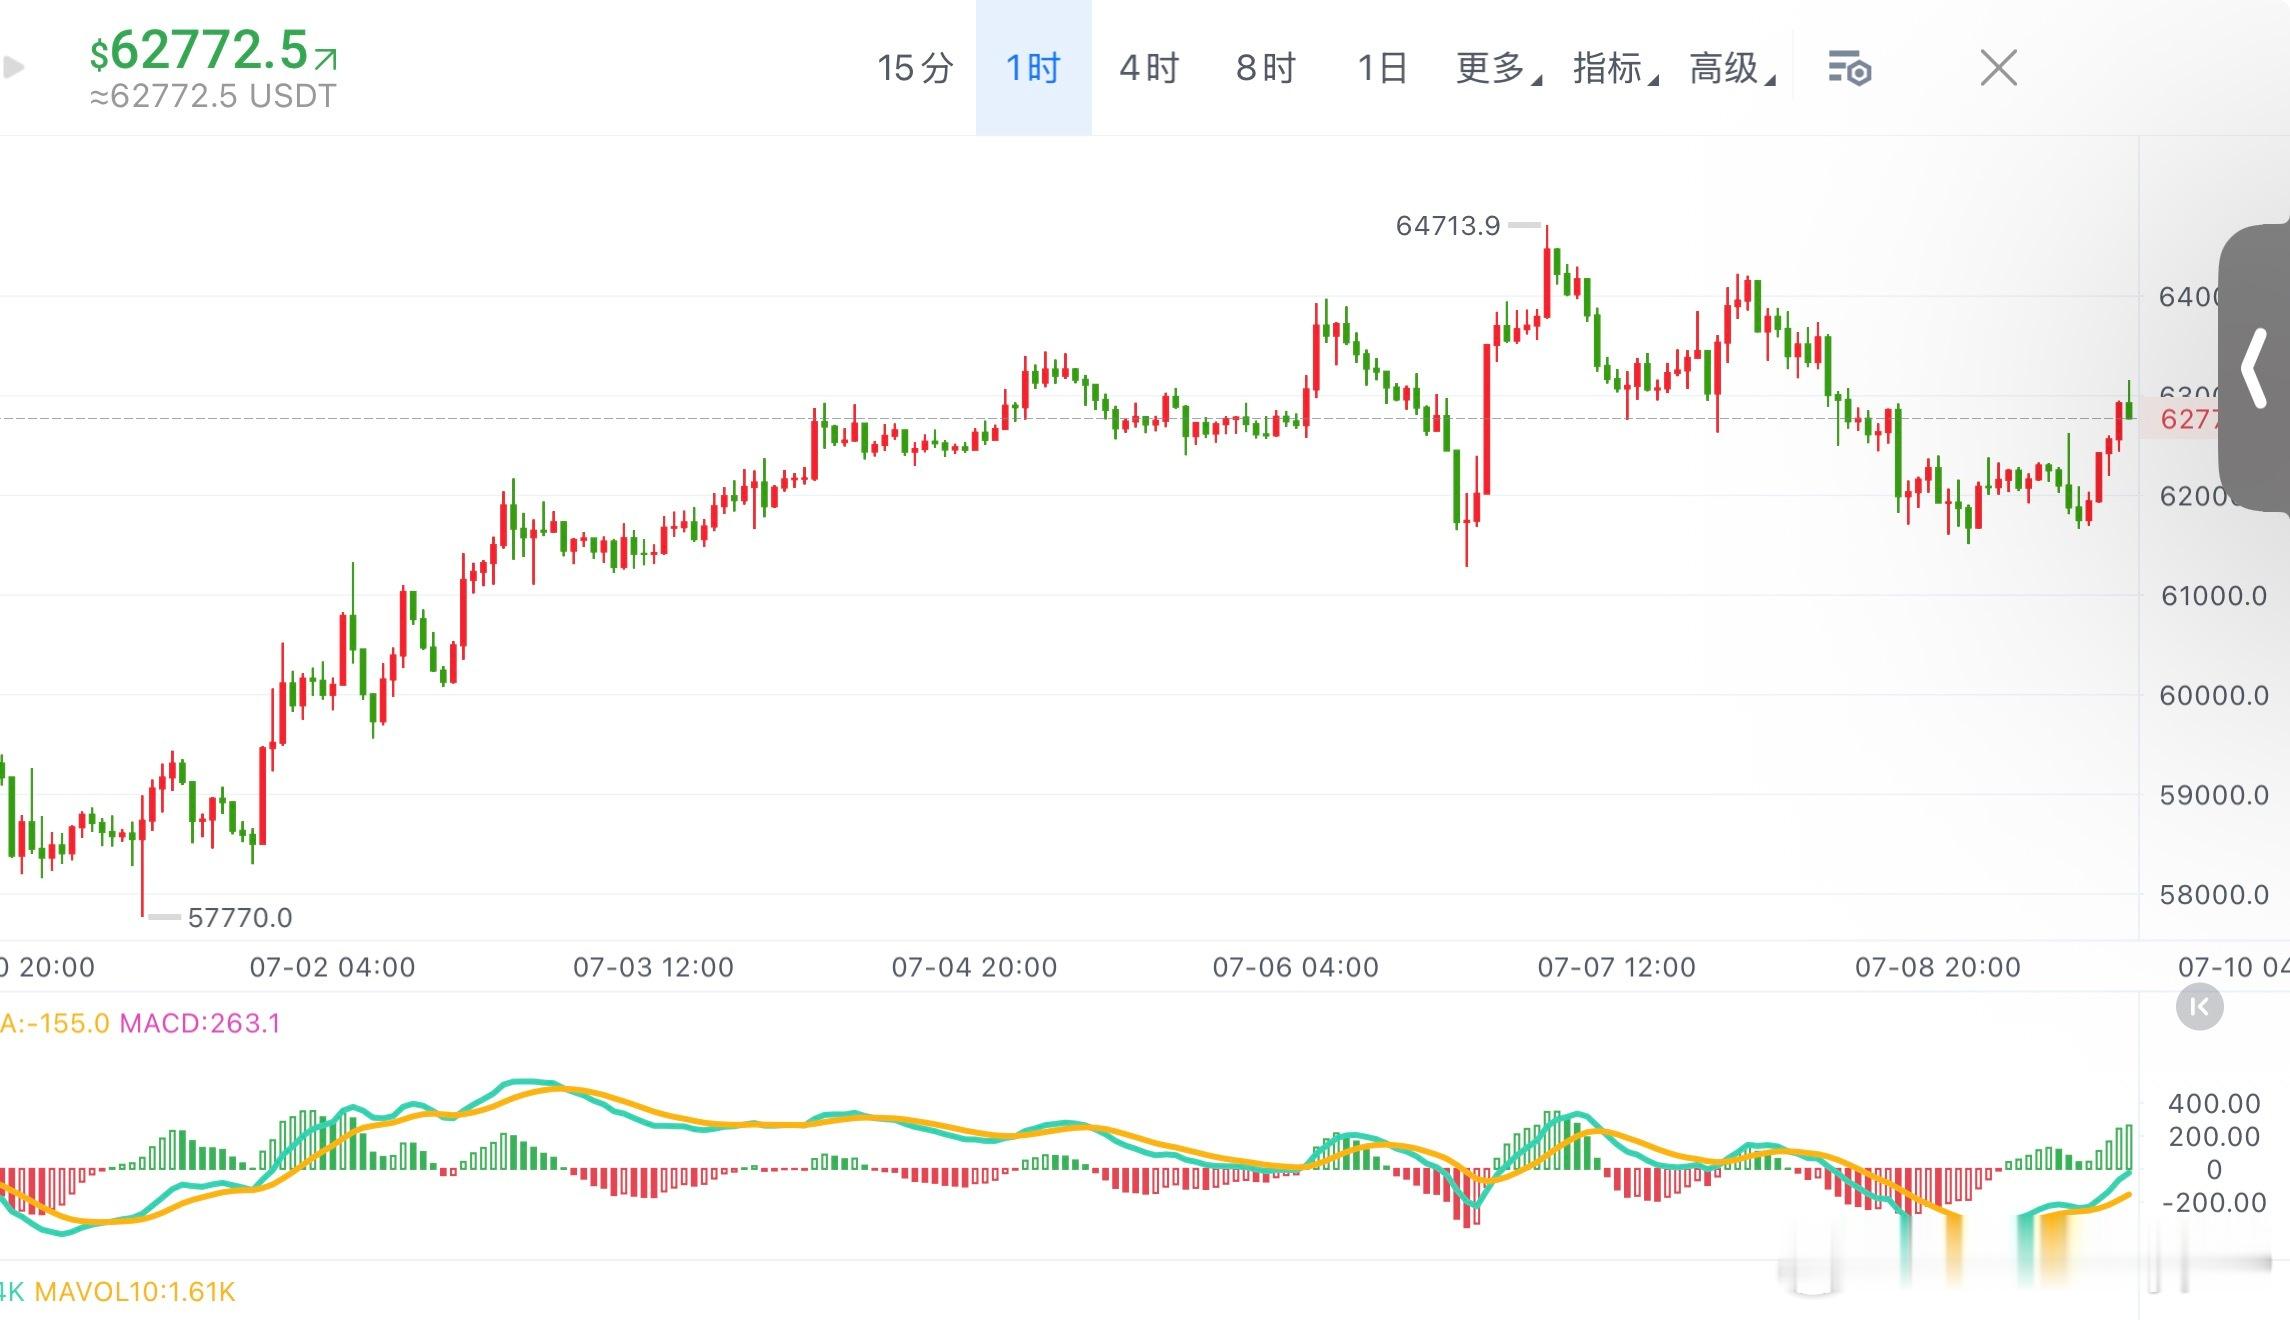Click the 61000.0 price axis label
The height and width of the screenshot is (1320, 2290).
pyautogui.click(x=2214, y=596)
